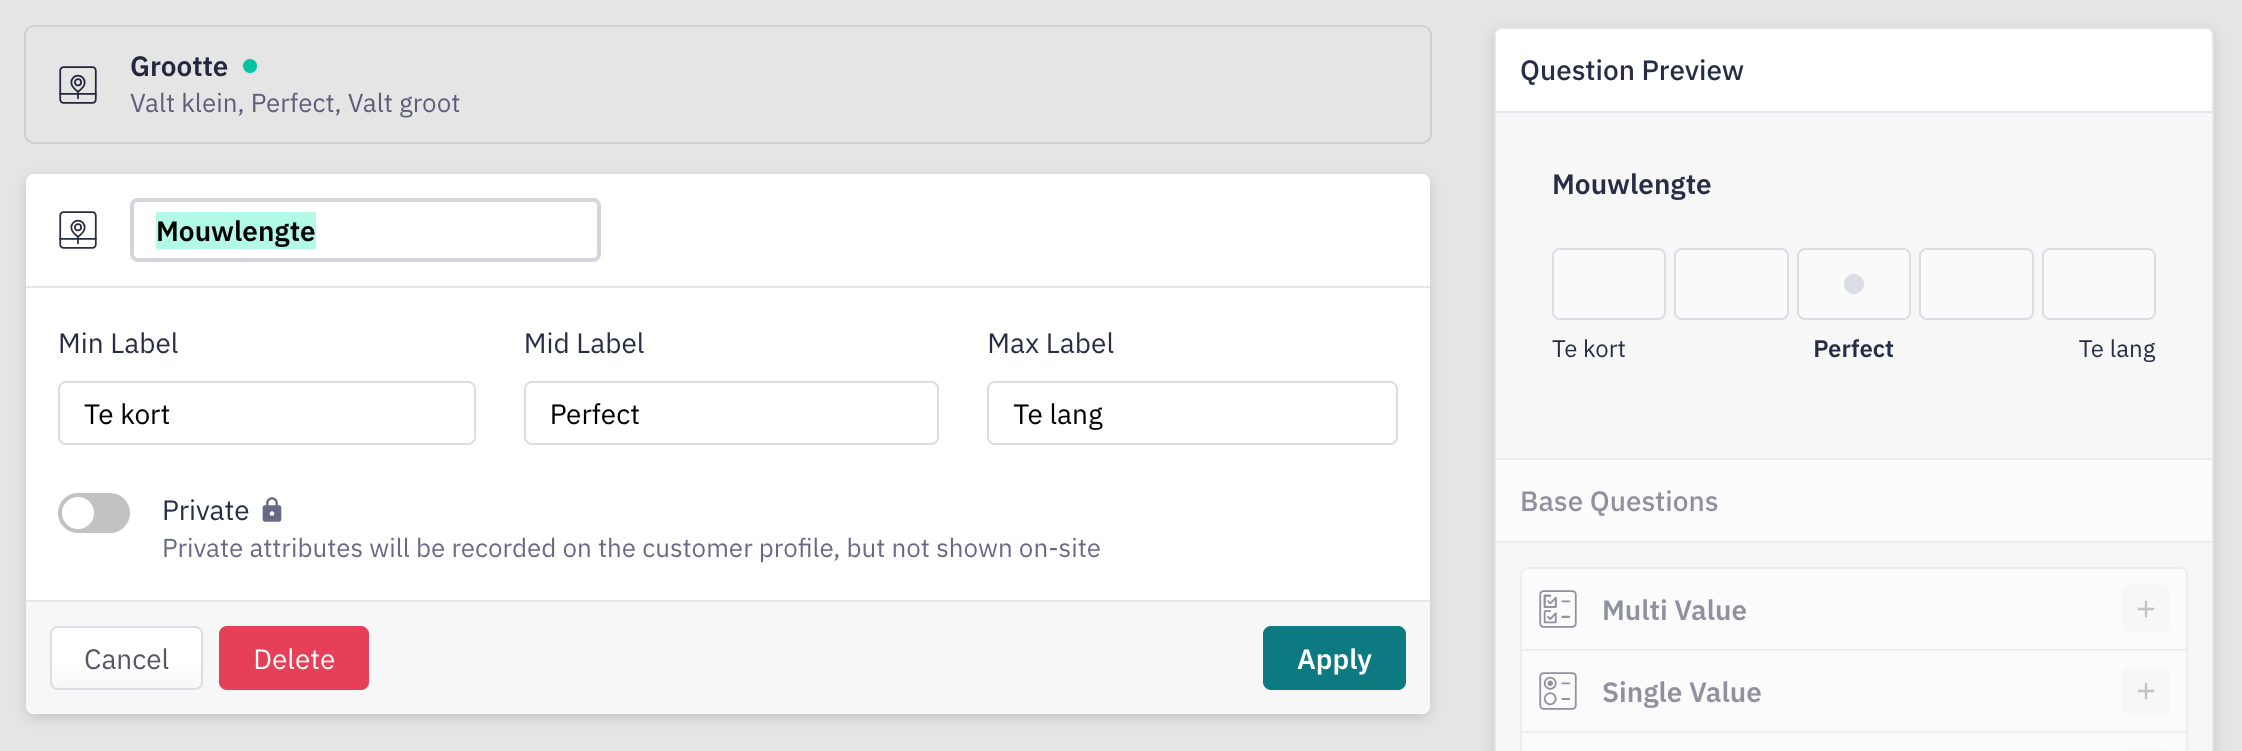The height and width of the screenshot is (751, 2242).
Task: Click the Min Label Te kort field
Action: click(266, 413)
